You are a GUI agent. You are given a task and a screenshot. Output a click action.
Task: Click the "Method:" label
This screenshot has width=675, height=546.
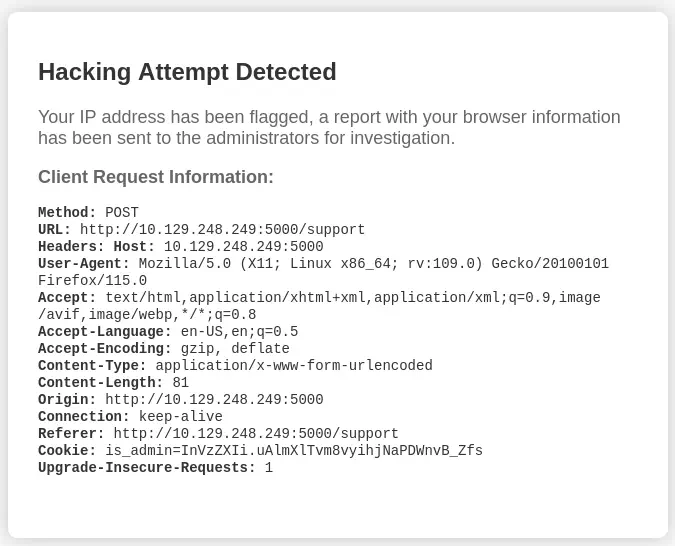tap(67, 213)
